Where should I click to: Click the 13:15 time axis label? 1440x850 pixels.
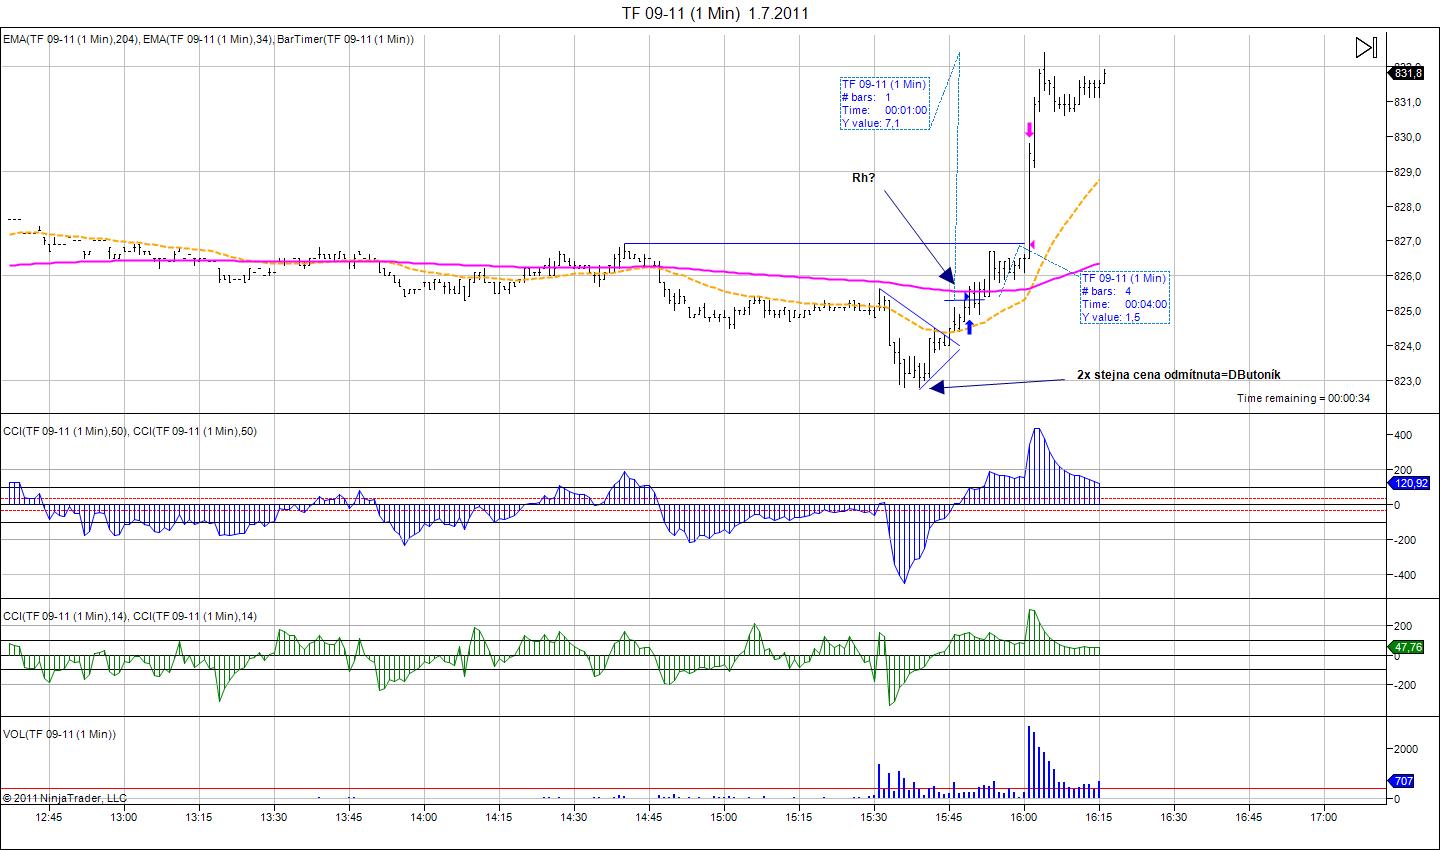coord(198,817)
